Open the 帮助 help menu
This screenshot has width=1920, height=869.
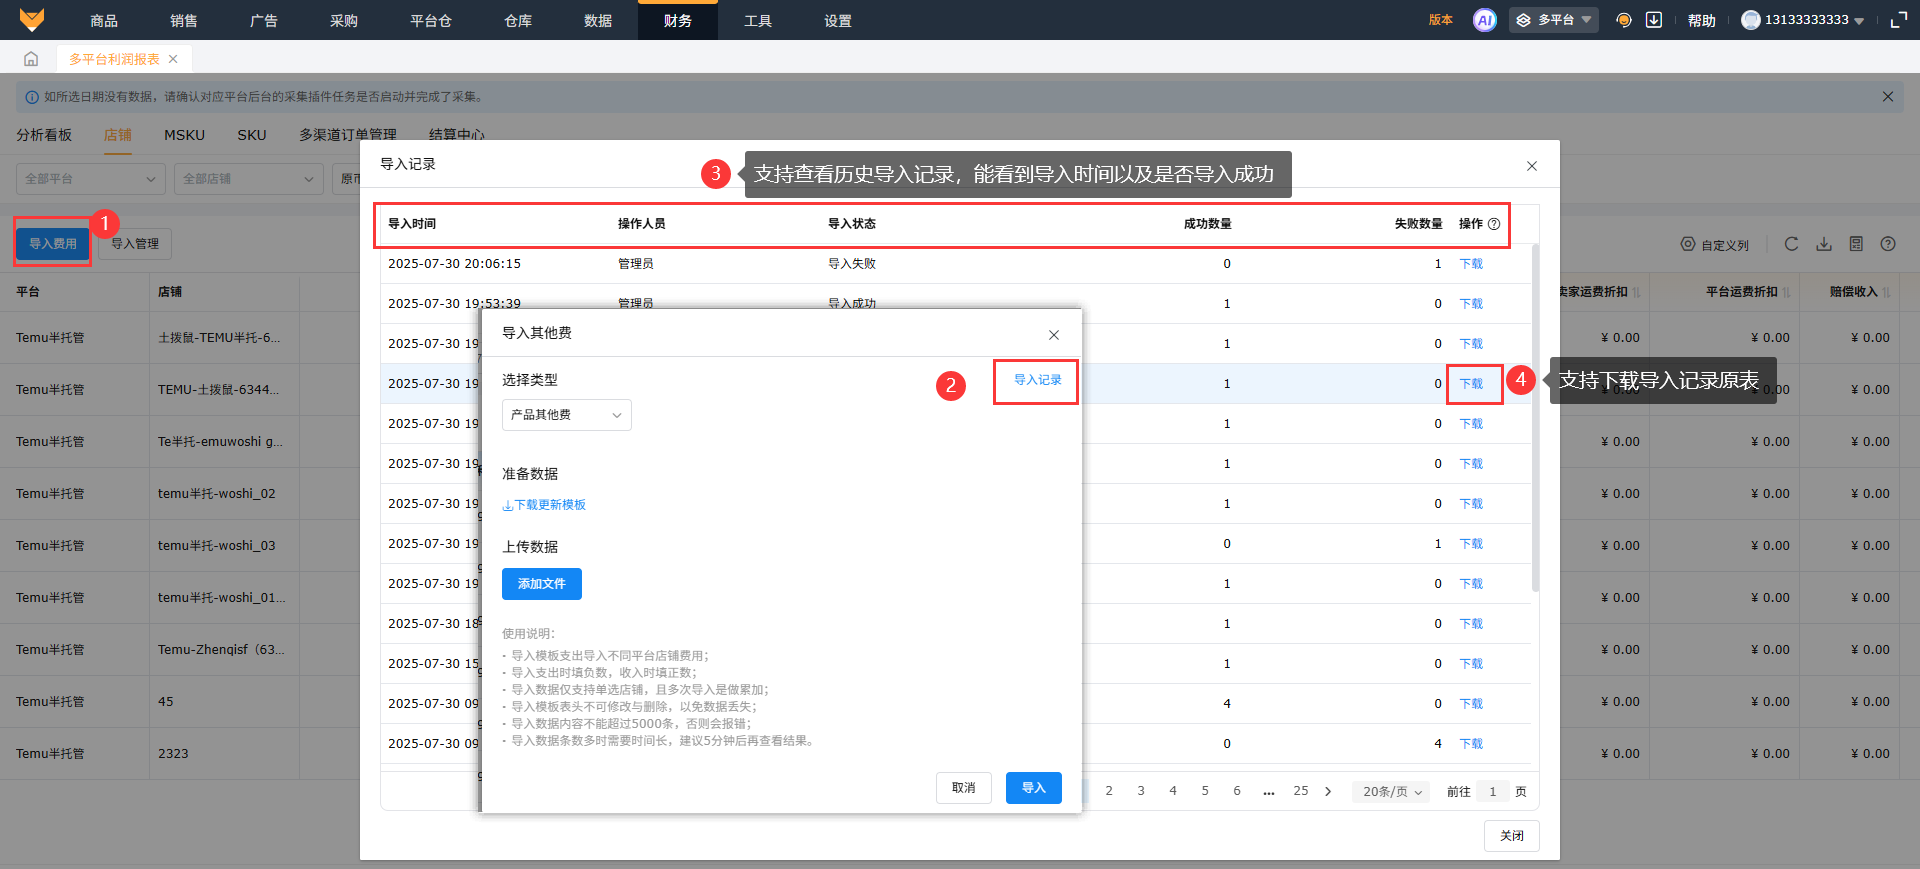[x=1702, y=20]
